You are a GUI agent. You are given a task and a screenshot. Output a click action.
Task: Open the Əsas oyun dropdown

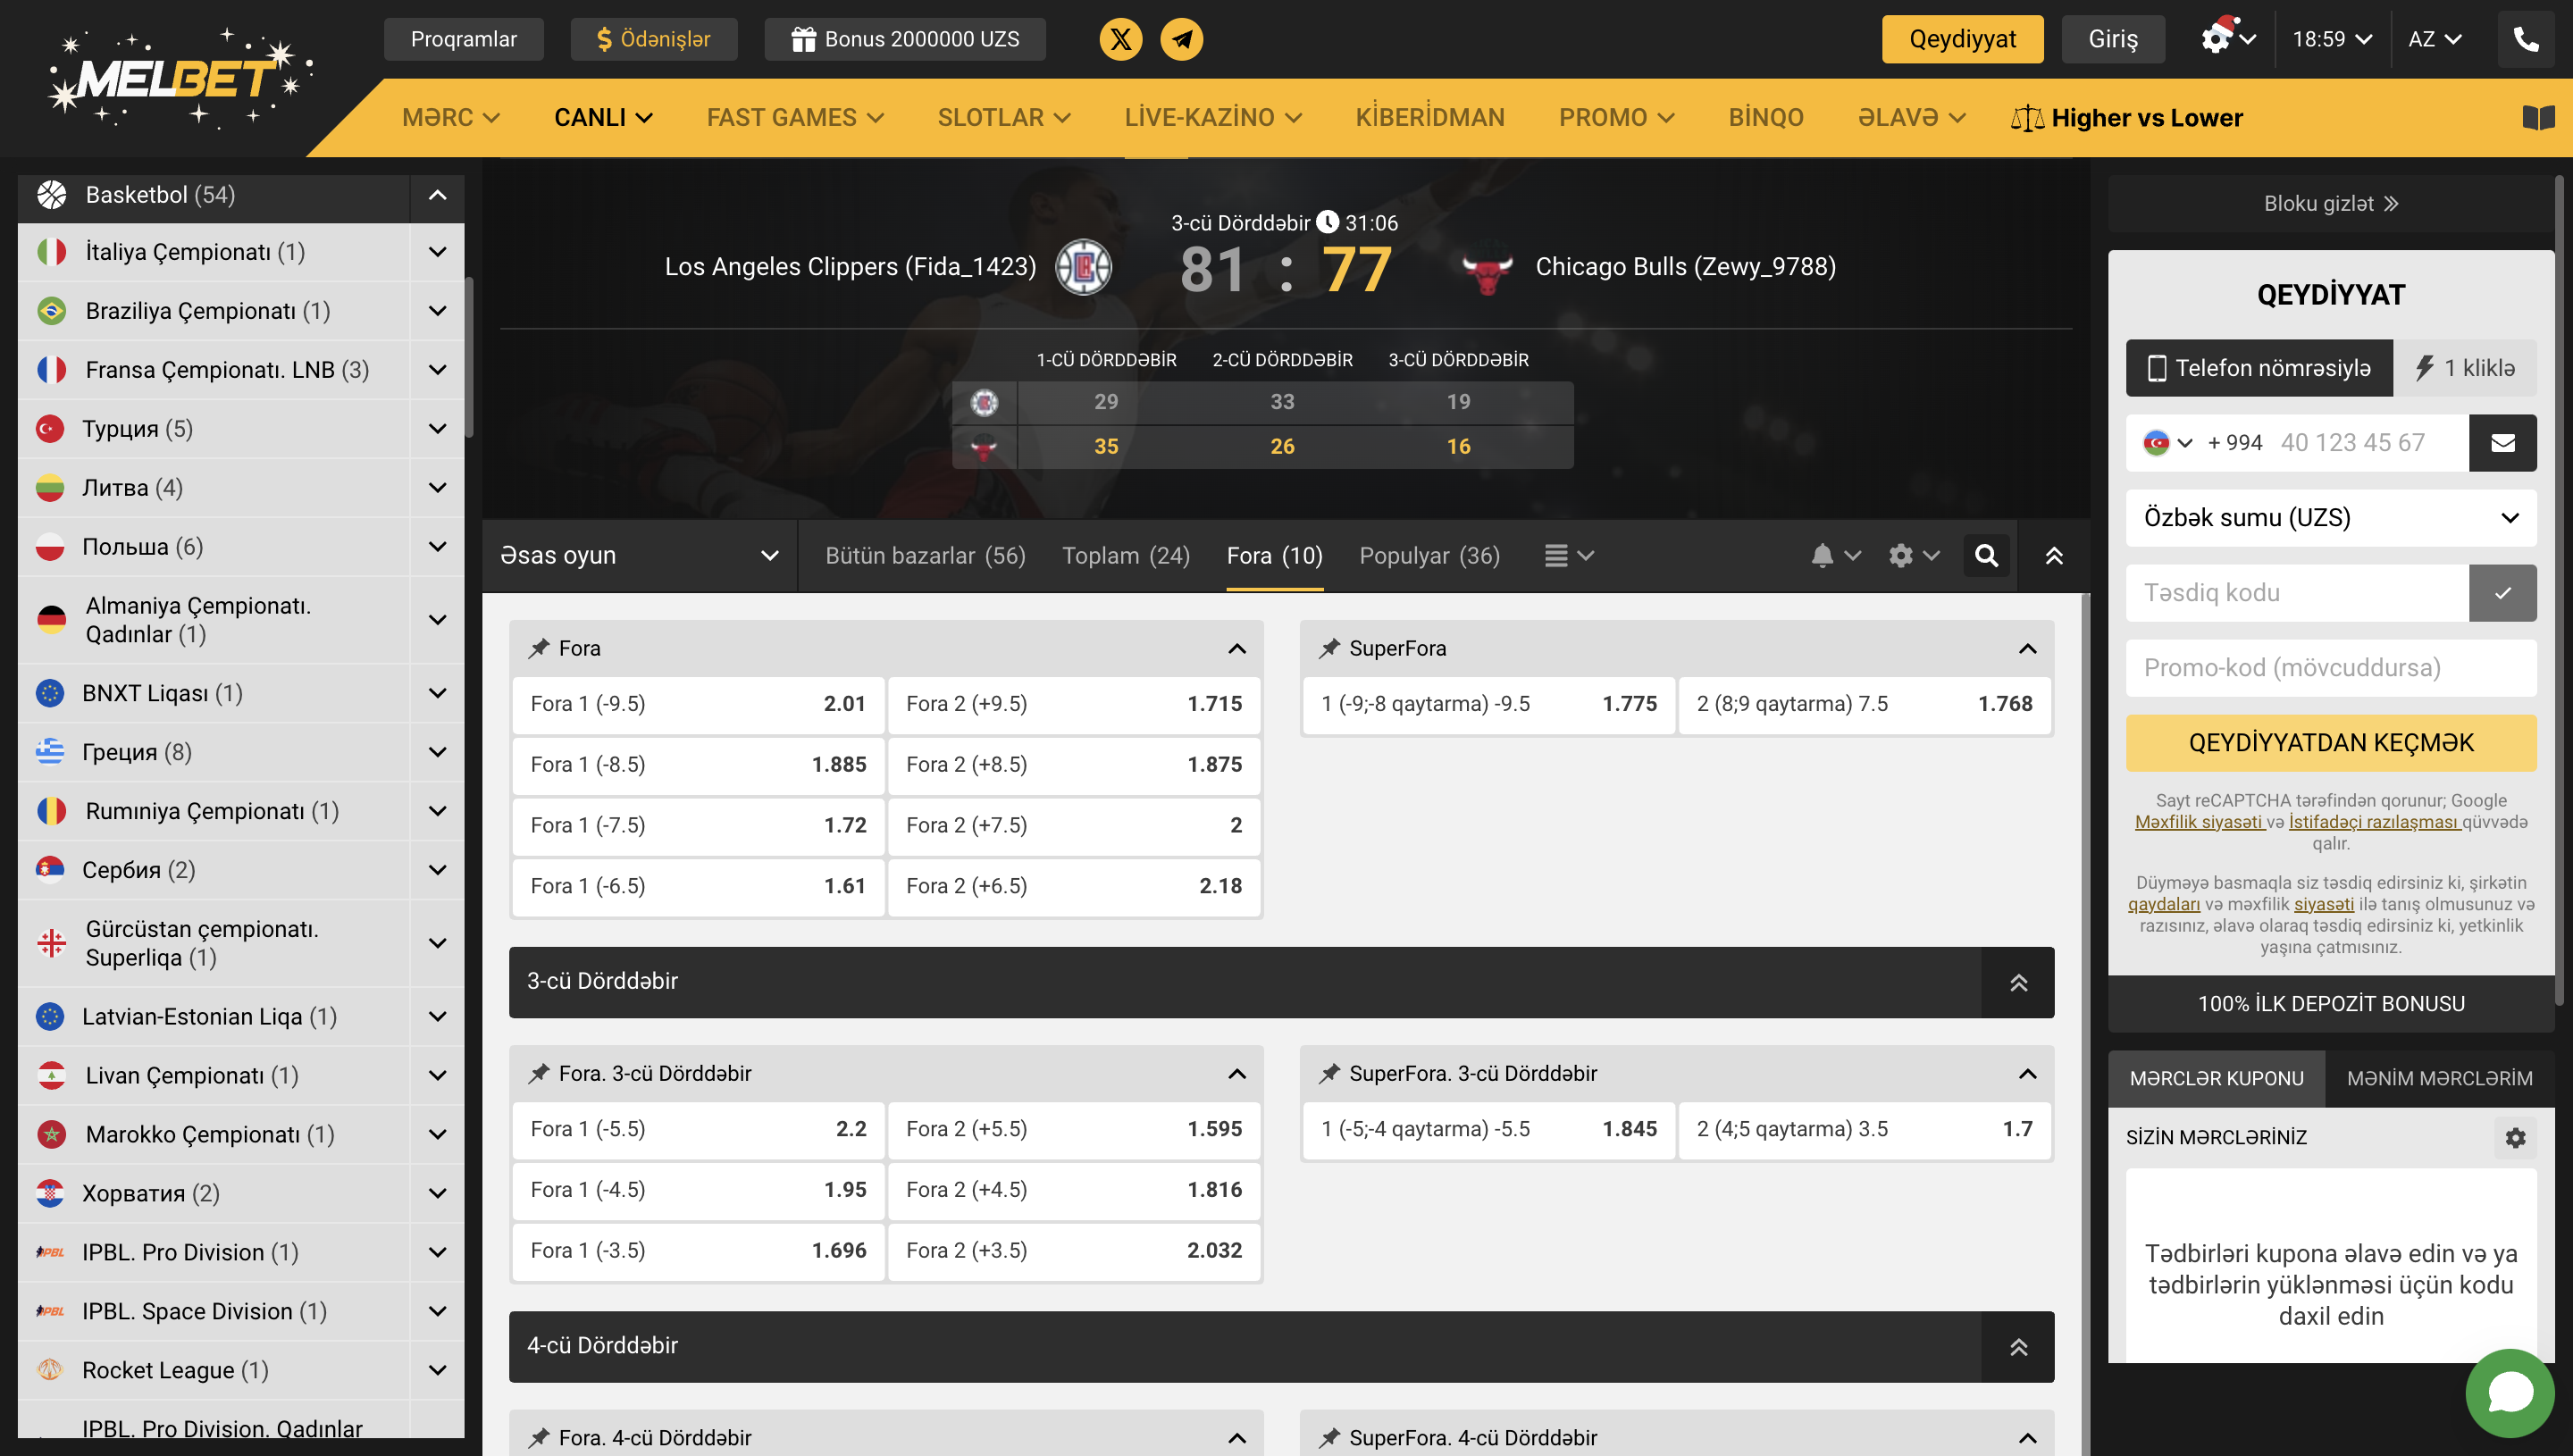coord(639,555)
